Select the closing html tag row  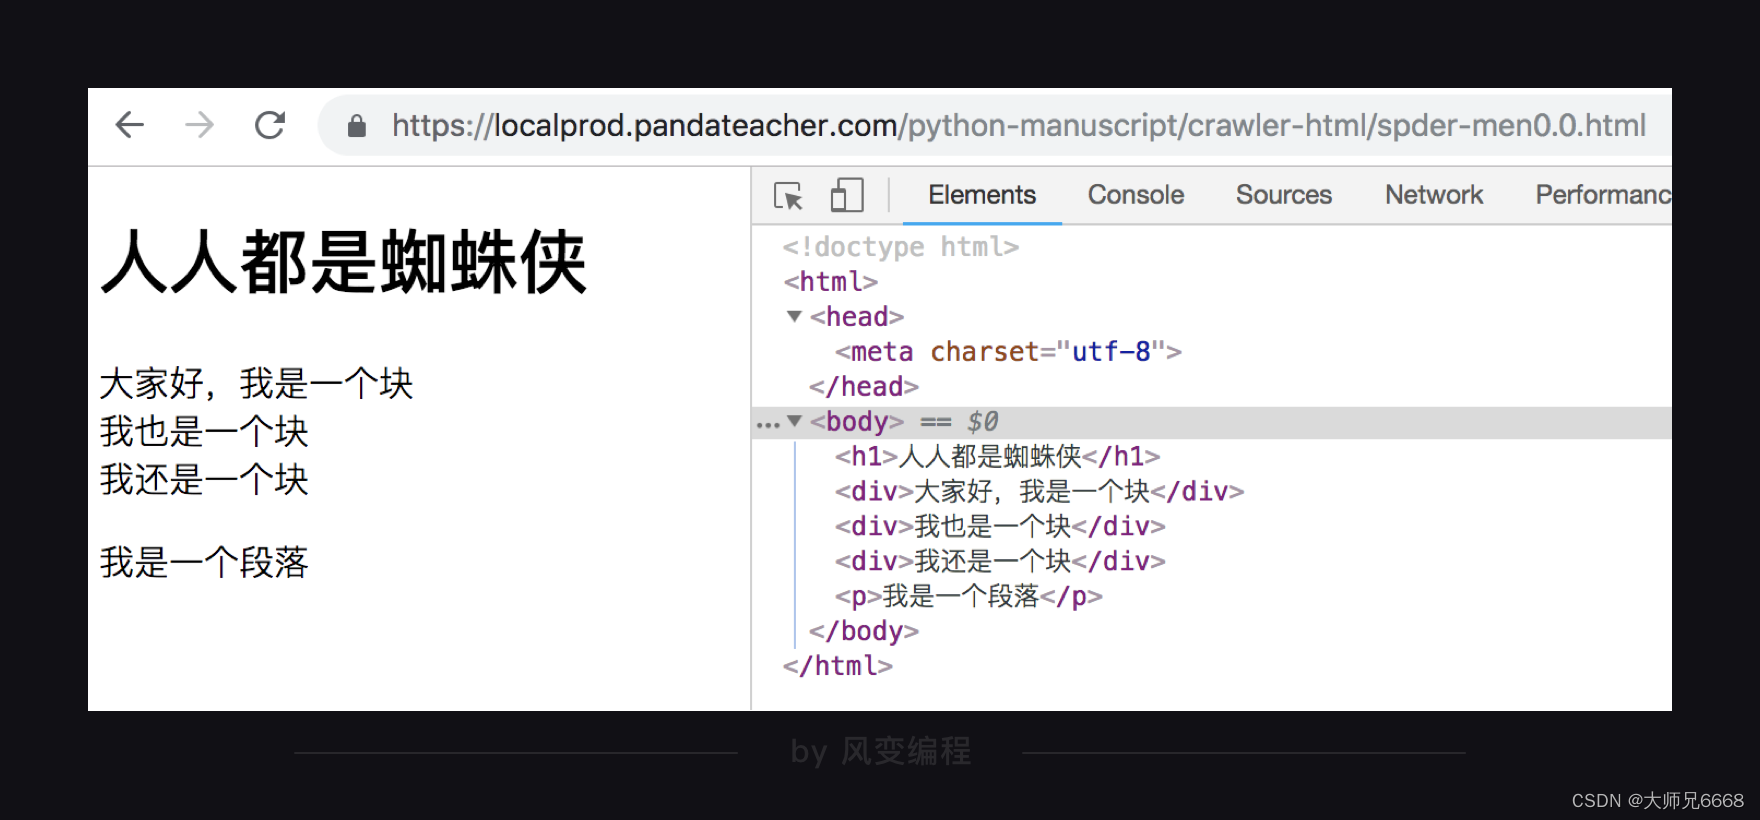coord(838,666)
